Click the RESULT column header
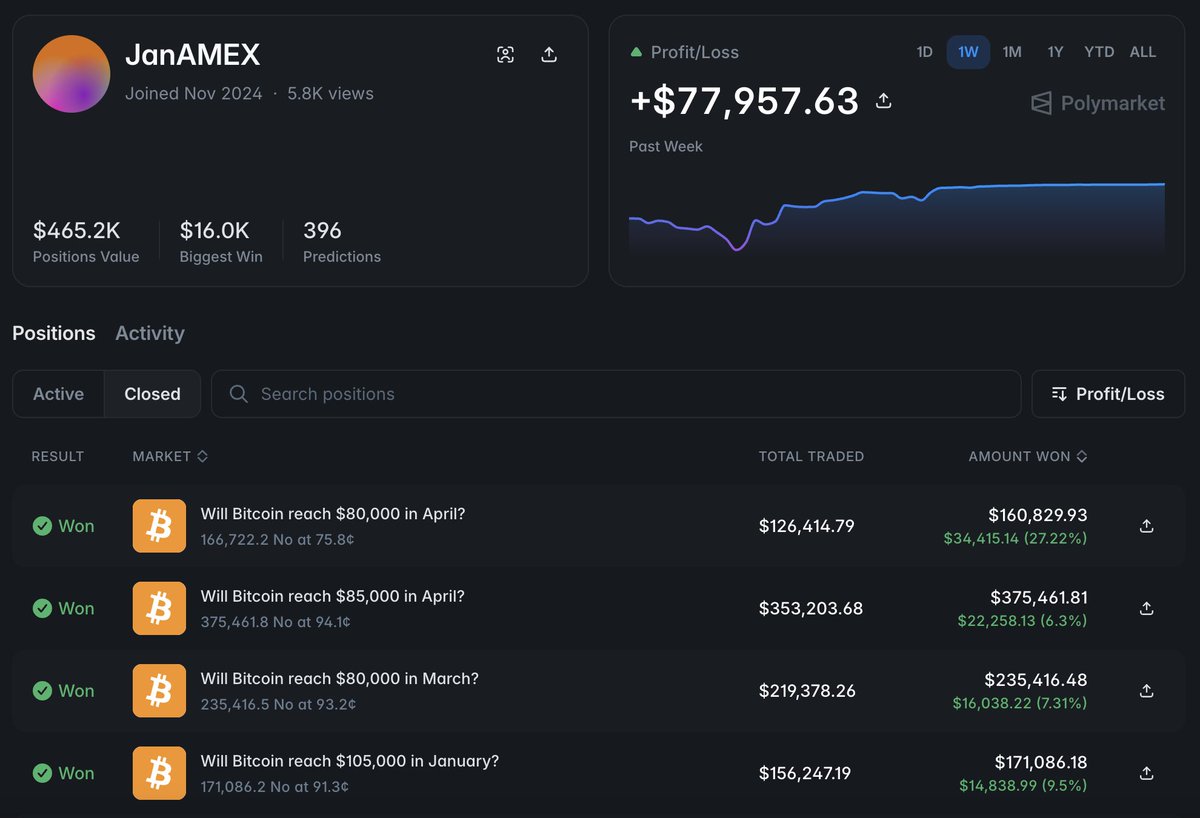Image resolution: width=1200 pixels, height=818 pixels. tap(58, 456)
